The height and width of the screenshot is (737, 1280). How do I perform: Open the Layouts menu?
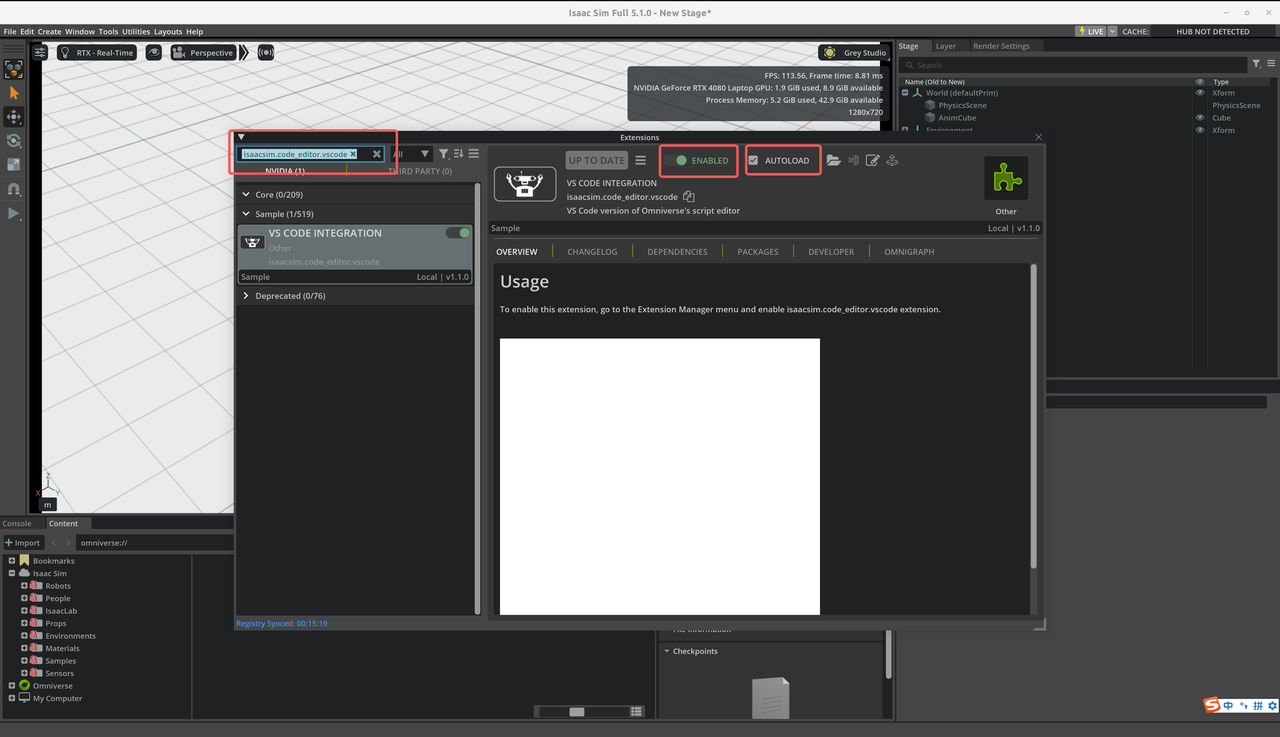click(168, 32)
